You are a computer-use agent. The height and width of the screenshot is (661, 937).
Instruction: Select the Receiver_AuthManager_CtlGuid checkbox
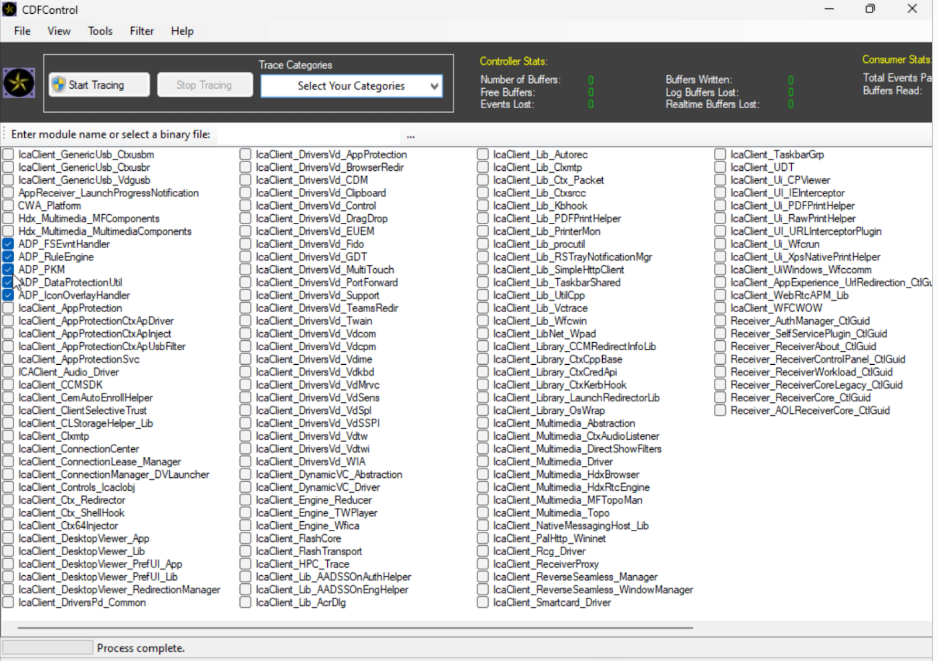pos(721,321)
